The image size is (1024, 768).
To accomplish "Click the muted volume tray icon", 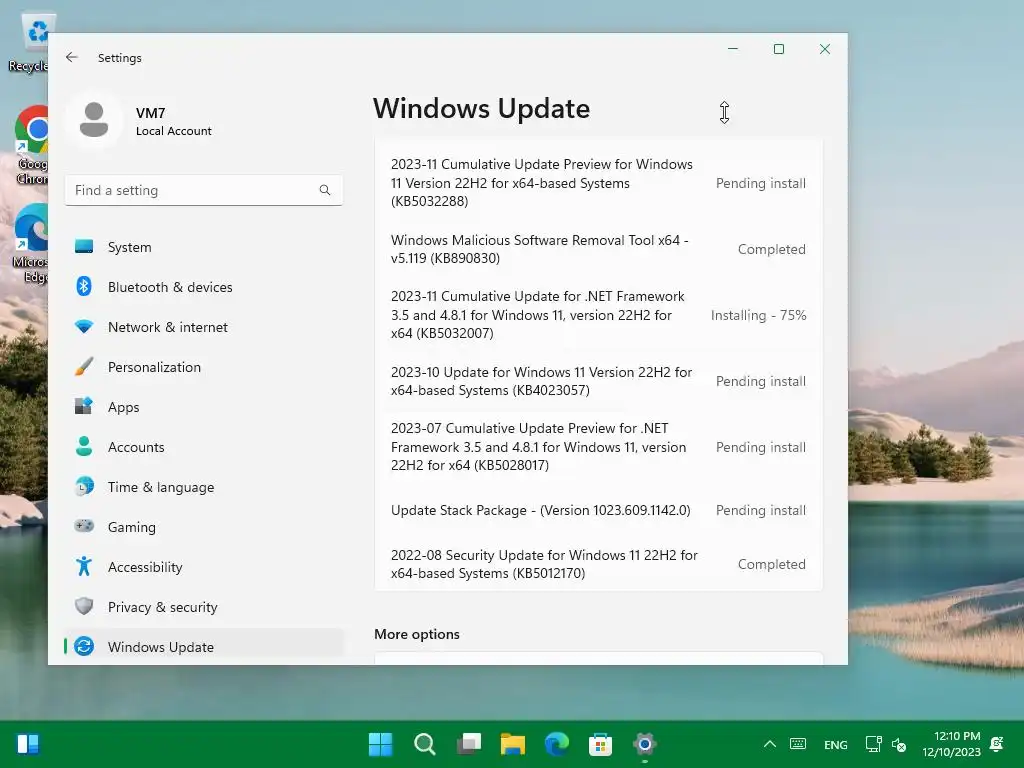I will tap(899, 744).
